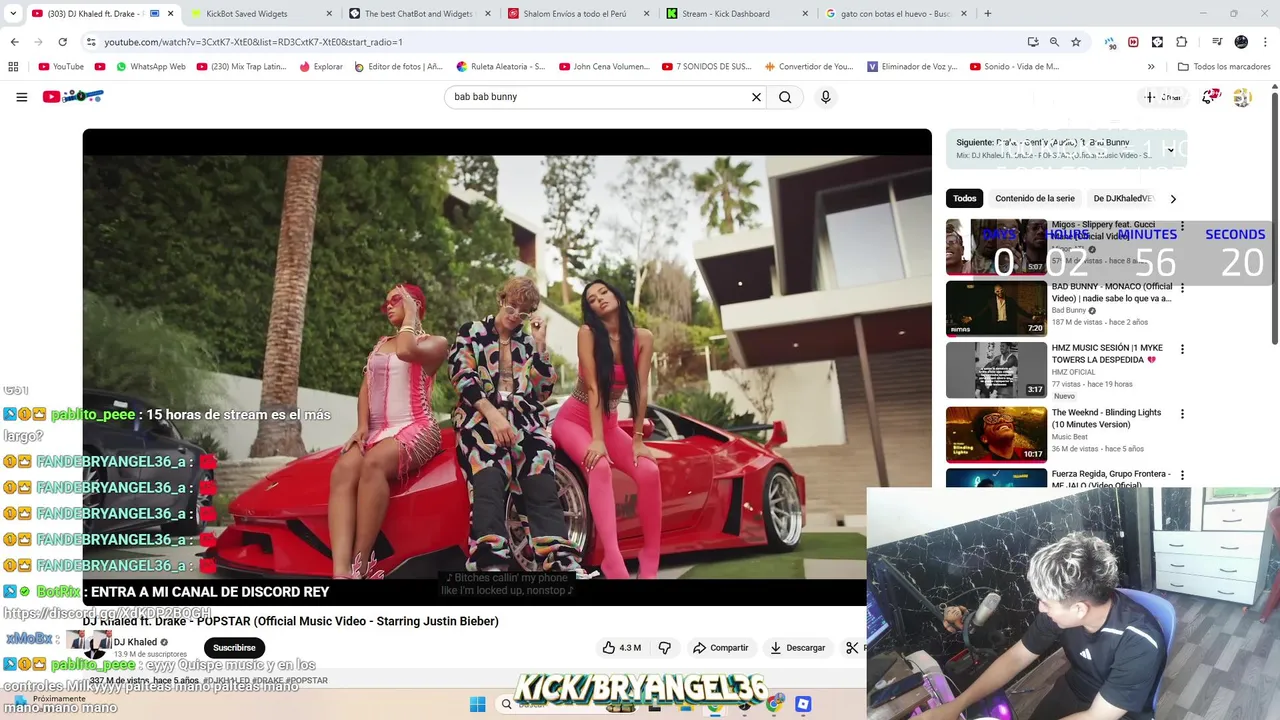This screenshot has width=1280, height=720.
Task: Close the DJ Khaled YouTube tab
Action: [x=171, y=14]
